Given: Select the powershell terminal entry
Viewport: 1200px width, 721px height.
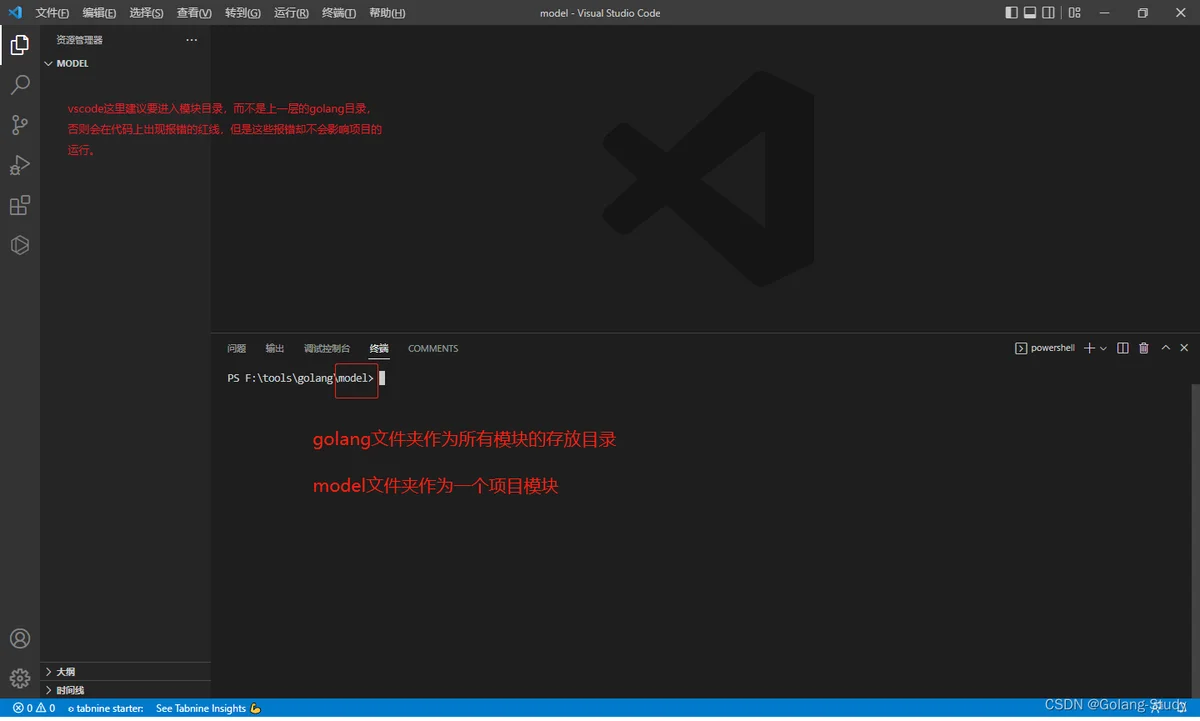Looking at the screenshot, I should tap(1045, 348).
